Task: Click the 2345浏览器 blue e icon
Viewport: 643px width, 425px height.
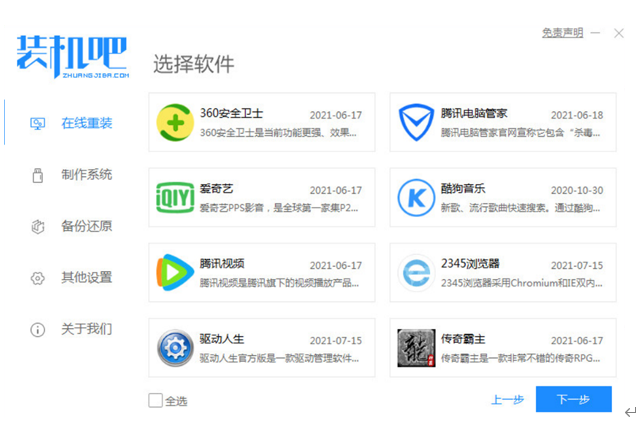Action: pos(416,272)
